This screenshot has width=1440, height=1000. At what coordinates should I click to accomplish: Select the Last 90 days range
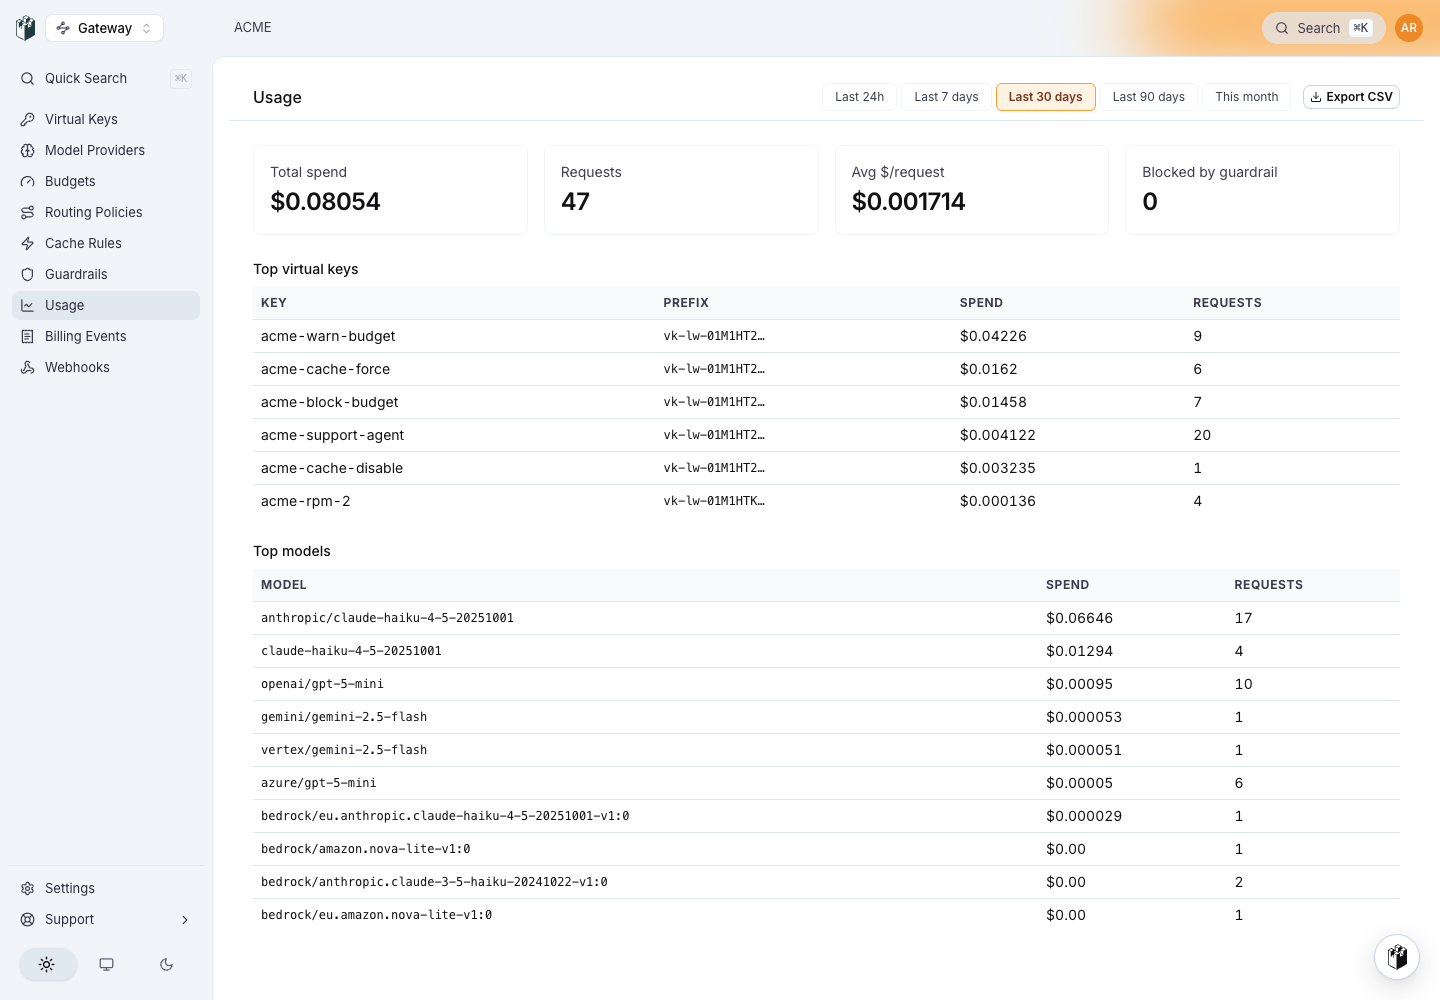point(1148,97)
